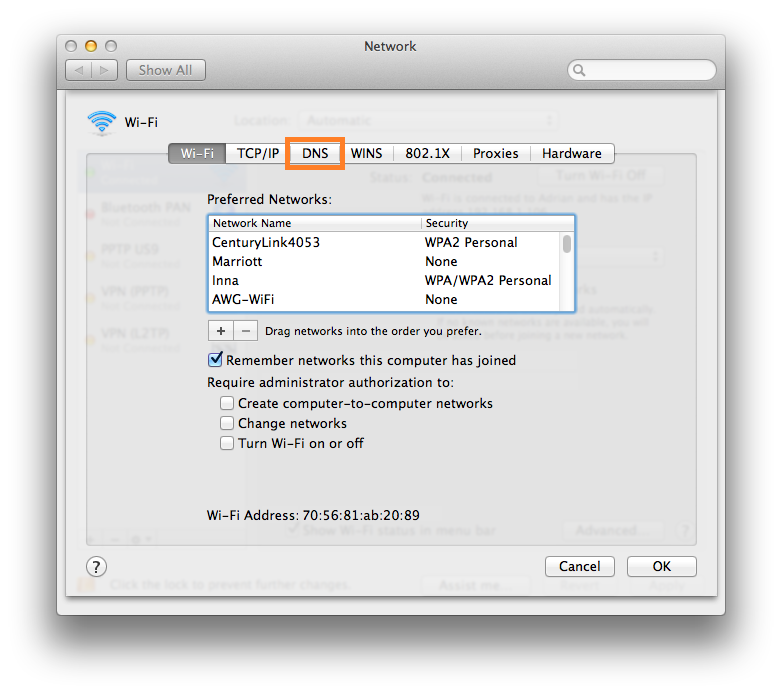Click the forward navigation arrow
Viewport: 782px width, 694px height.
click(x=106, y=70)
